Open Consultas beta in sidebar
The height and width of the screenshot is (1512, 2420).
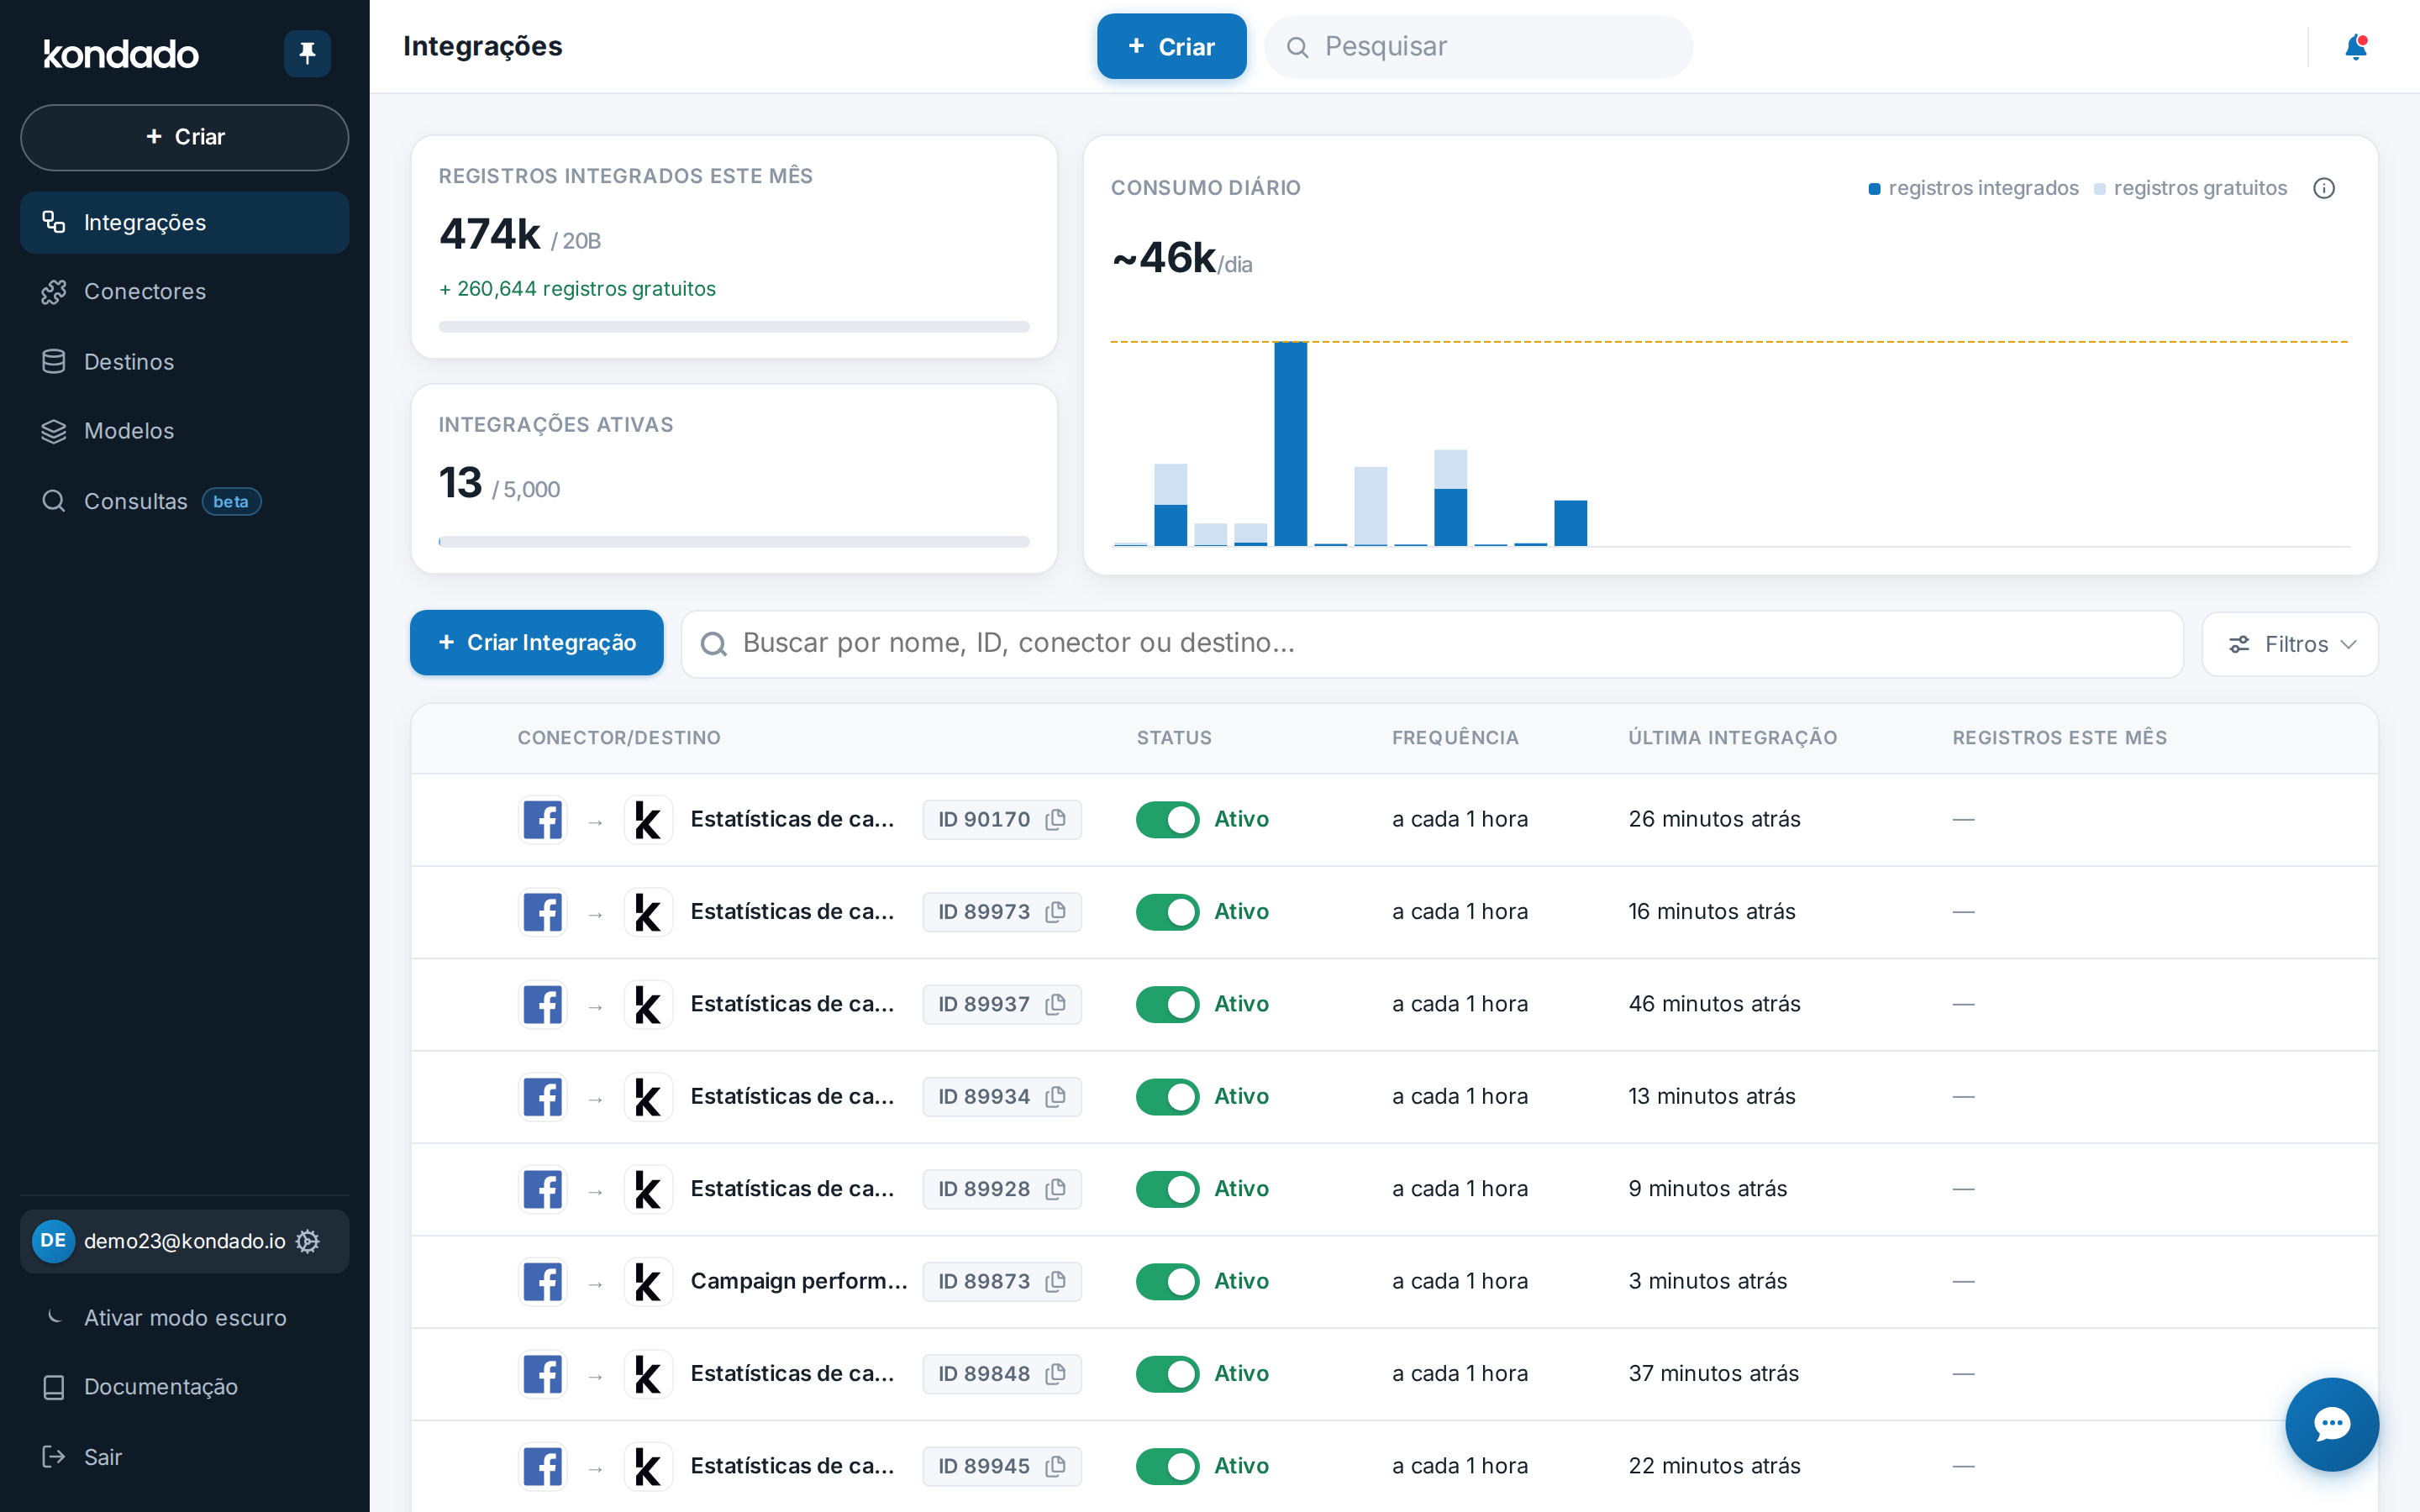(185, 501)
